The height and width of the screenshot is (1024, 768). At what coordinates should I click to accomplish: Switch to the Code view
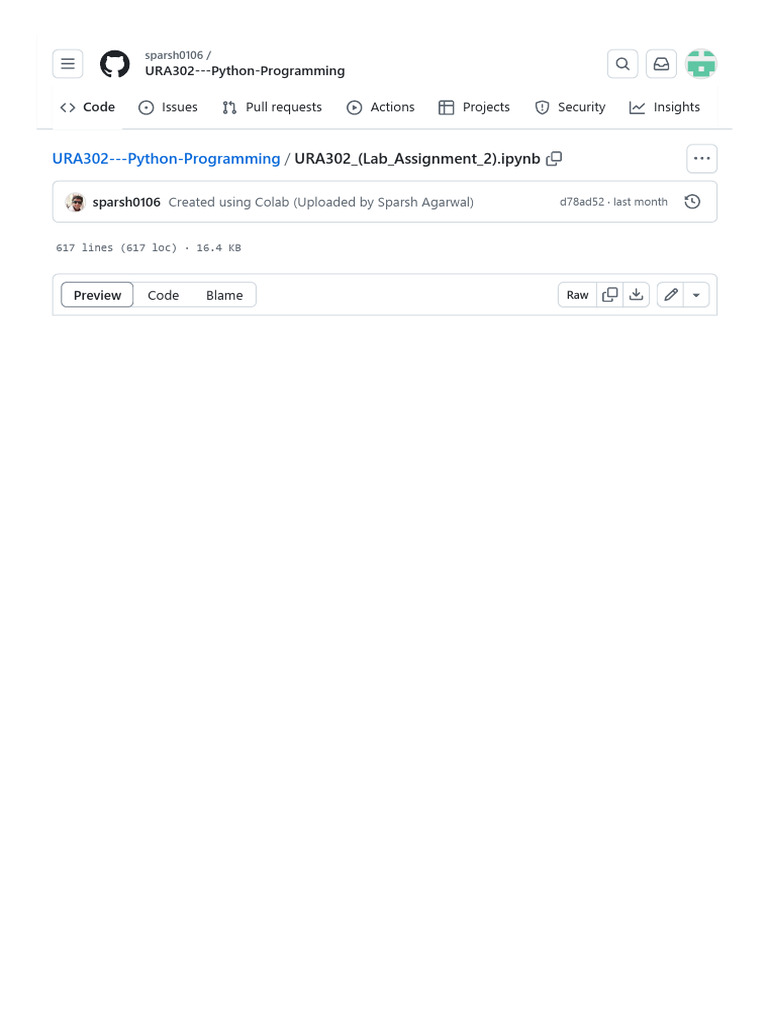coord(163,295)
